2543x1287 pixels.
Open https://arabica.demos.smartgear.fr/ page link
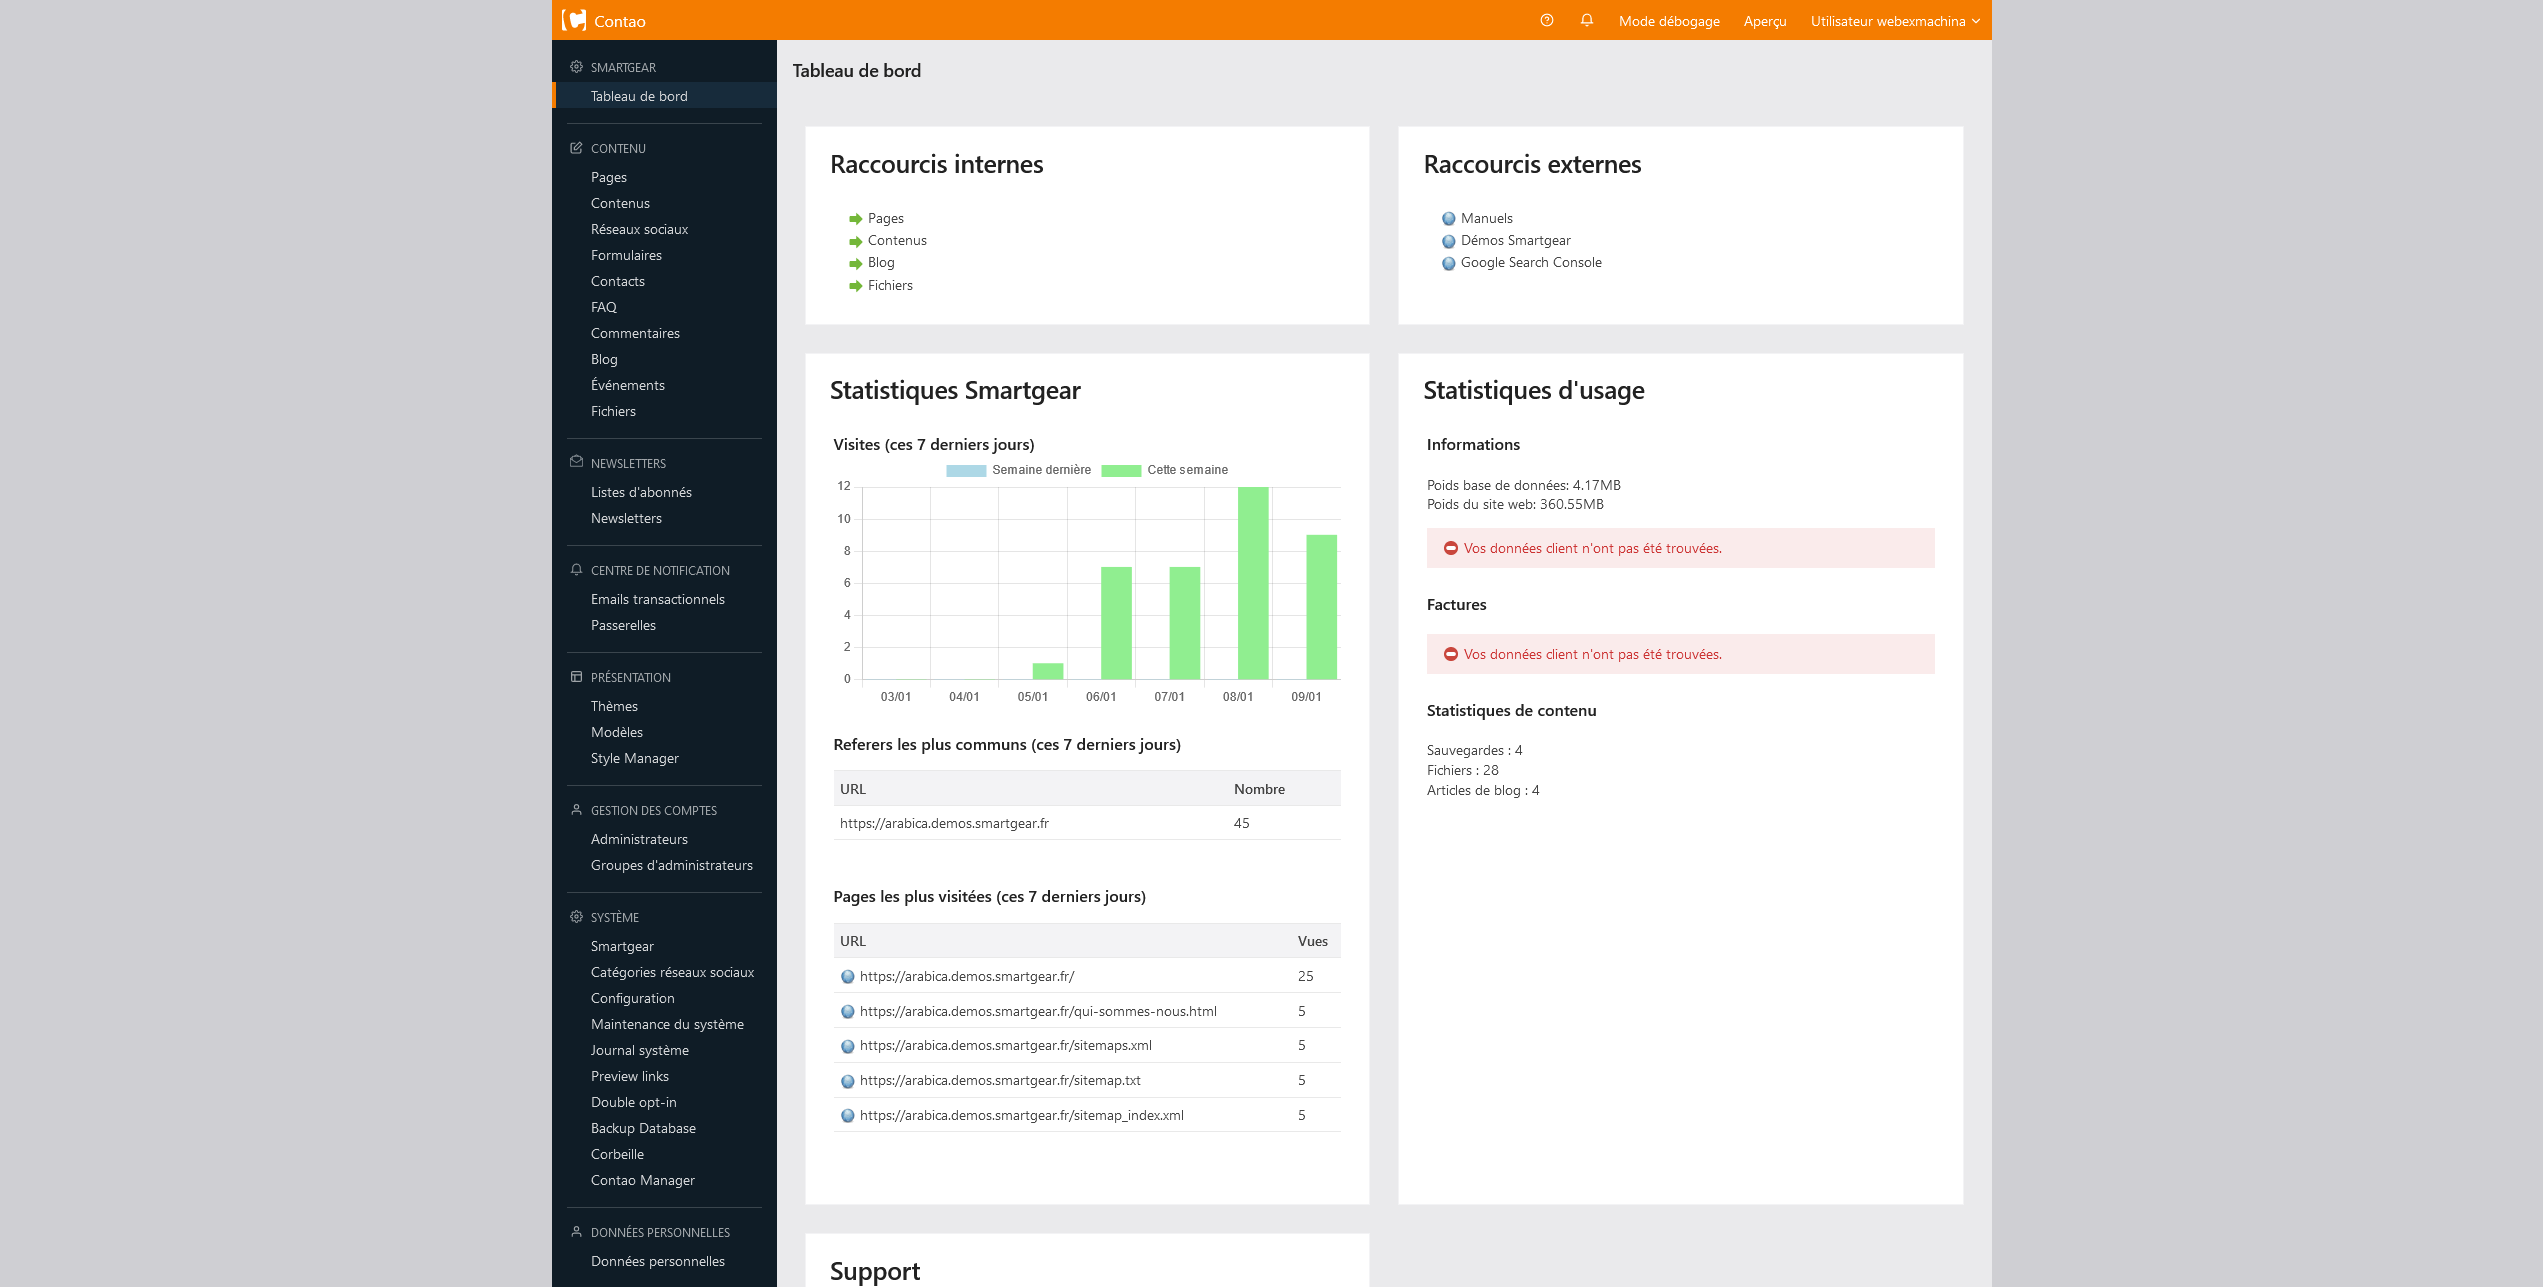point(967,976)
